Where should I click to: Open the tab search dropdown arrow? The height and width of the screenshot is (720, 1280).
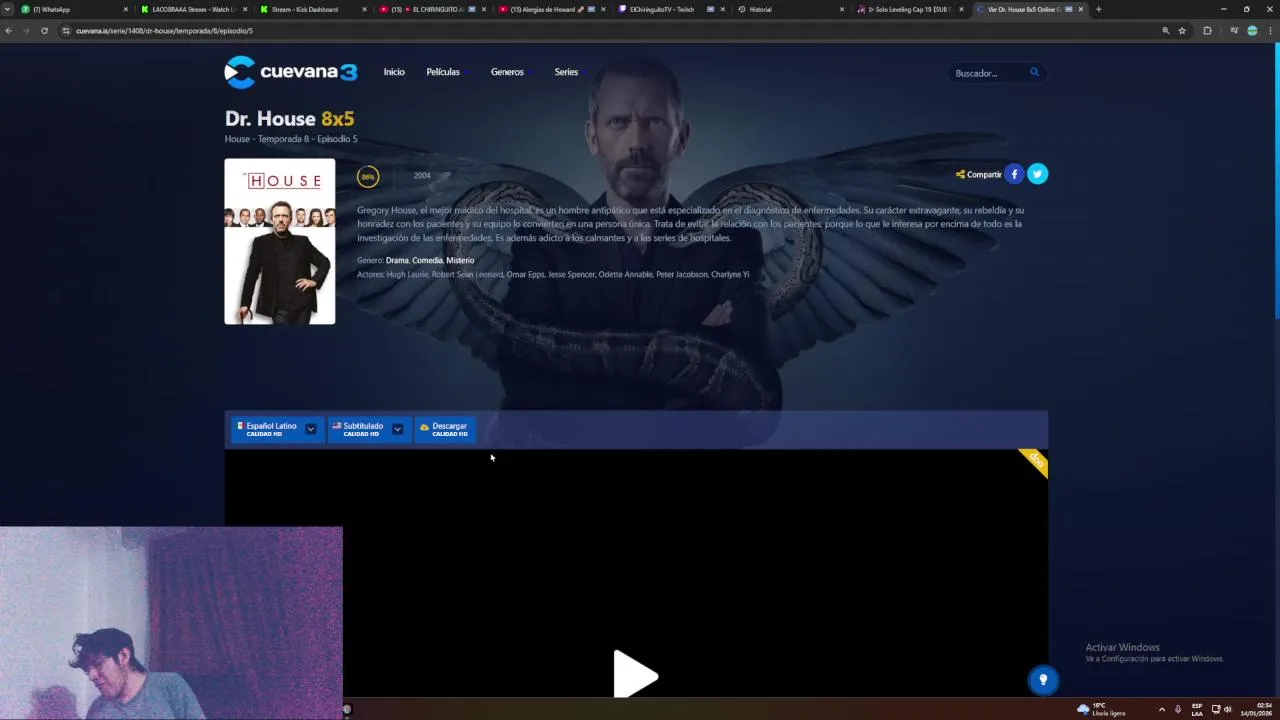8,9
